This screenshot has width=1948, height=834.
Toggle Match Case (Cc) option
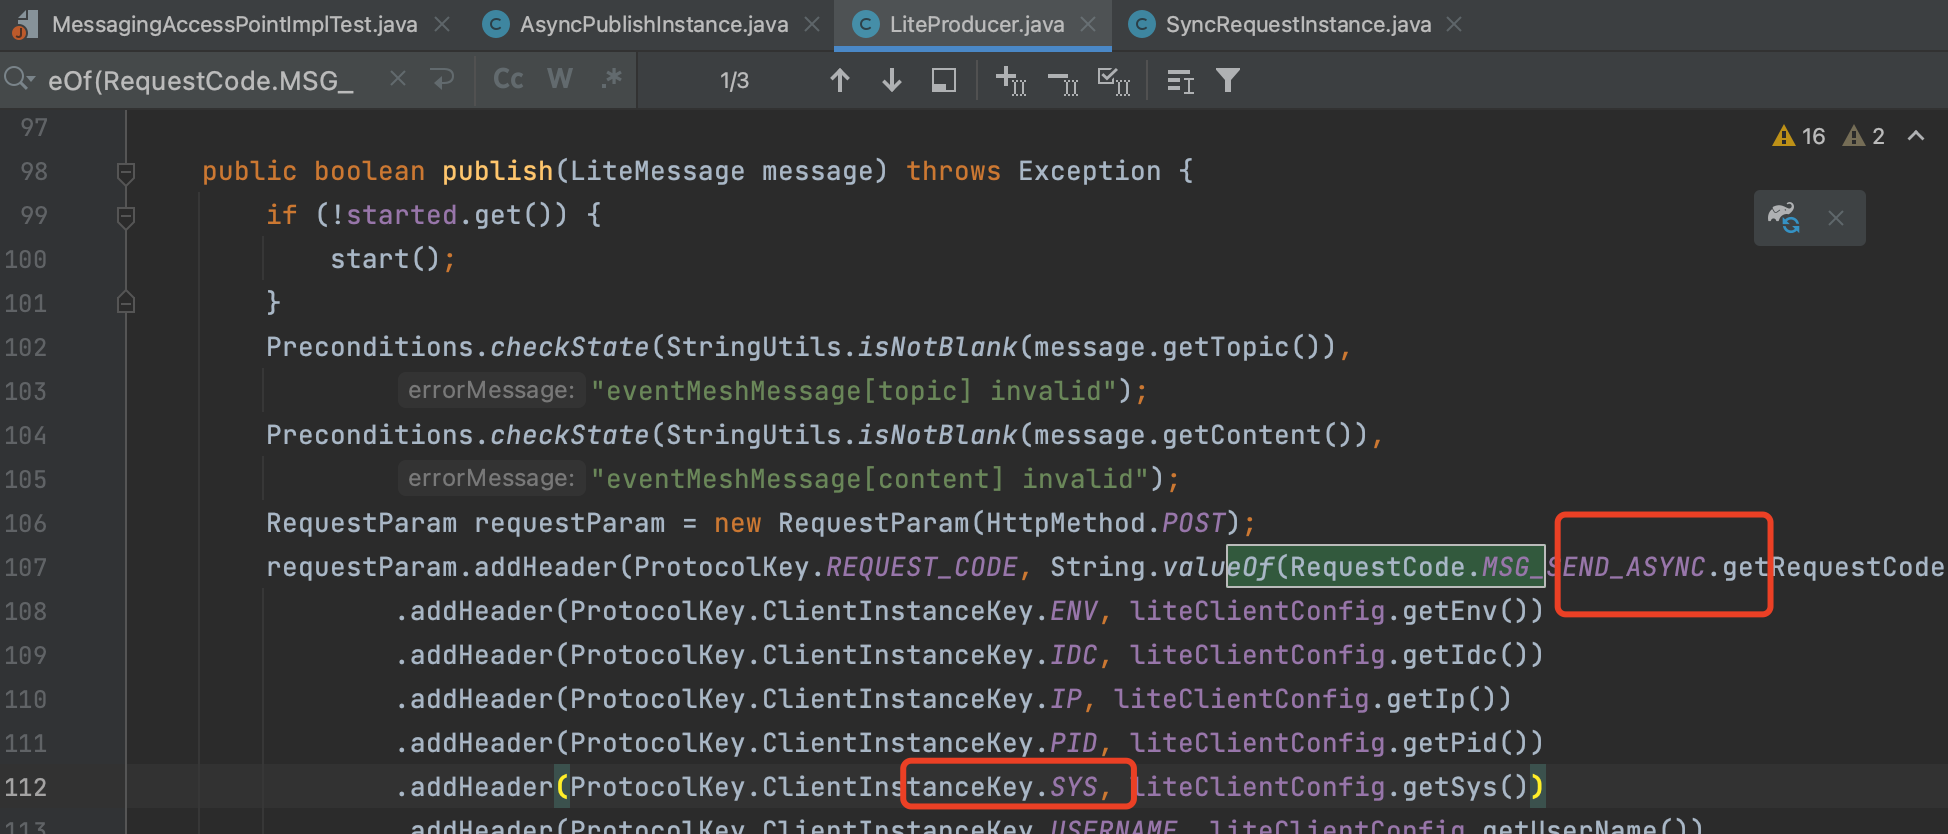(x=509, y=79)
